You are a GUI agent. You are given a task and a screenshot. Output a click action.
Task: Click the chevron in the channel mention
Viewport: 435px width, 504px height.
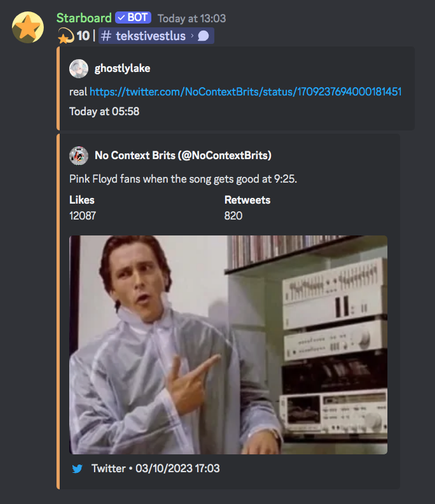click(192, 36)
